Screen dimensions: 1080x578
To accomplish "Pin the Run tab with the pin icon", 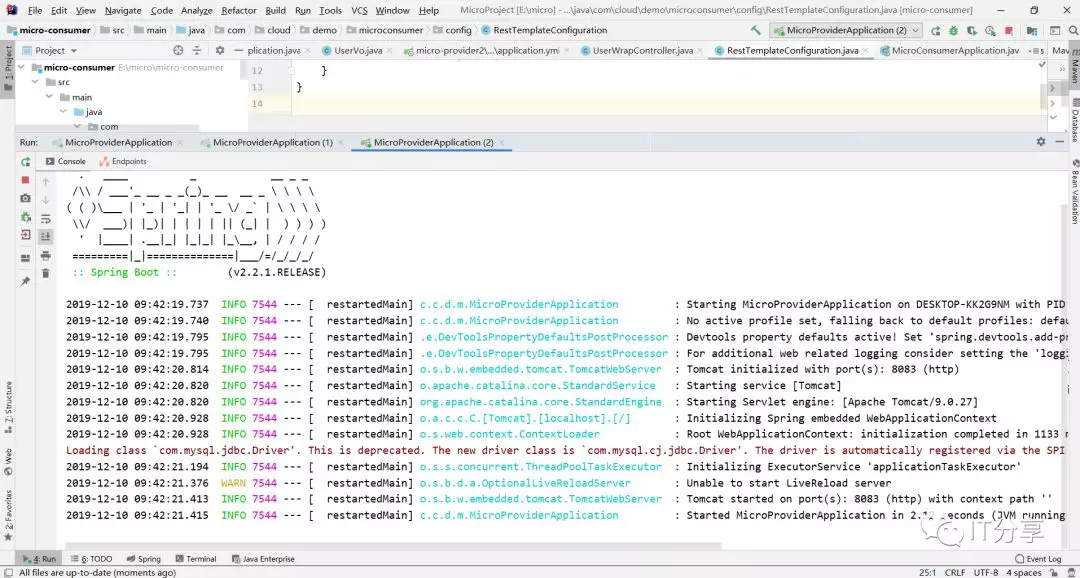I will [x=25, y=282].
